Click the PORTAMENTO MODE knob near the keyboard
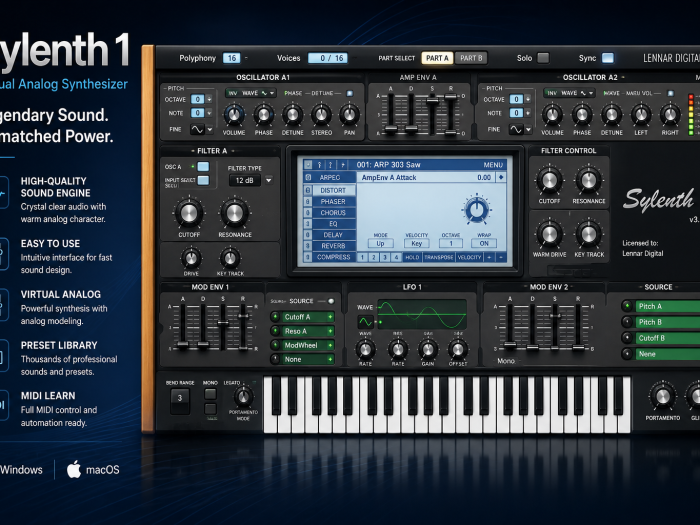 243,396
